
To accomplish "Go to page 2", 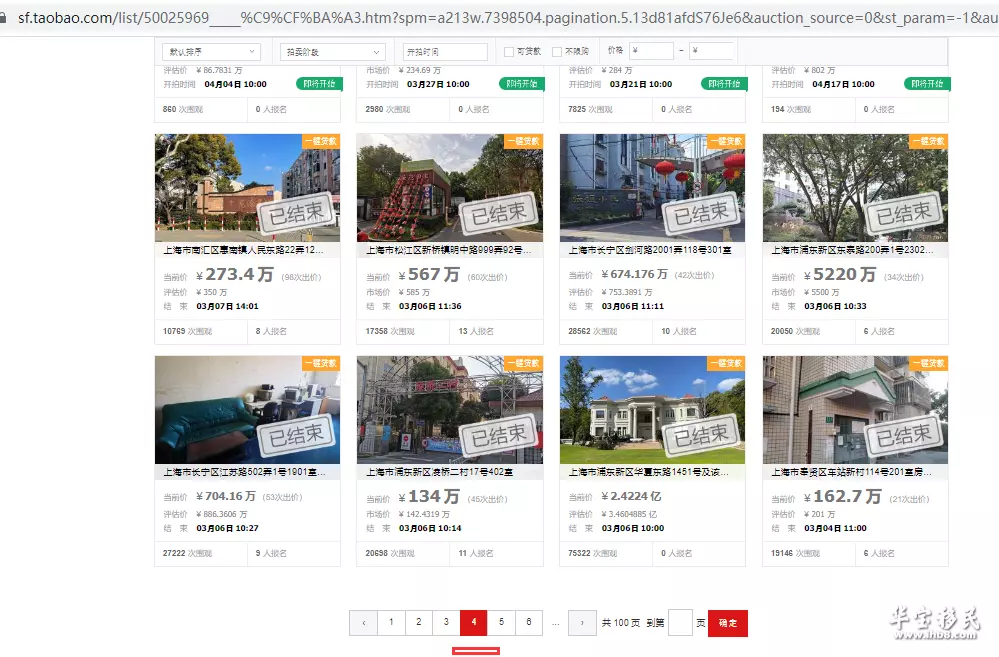I will [x=419, y=623].
